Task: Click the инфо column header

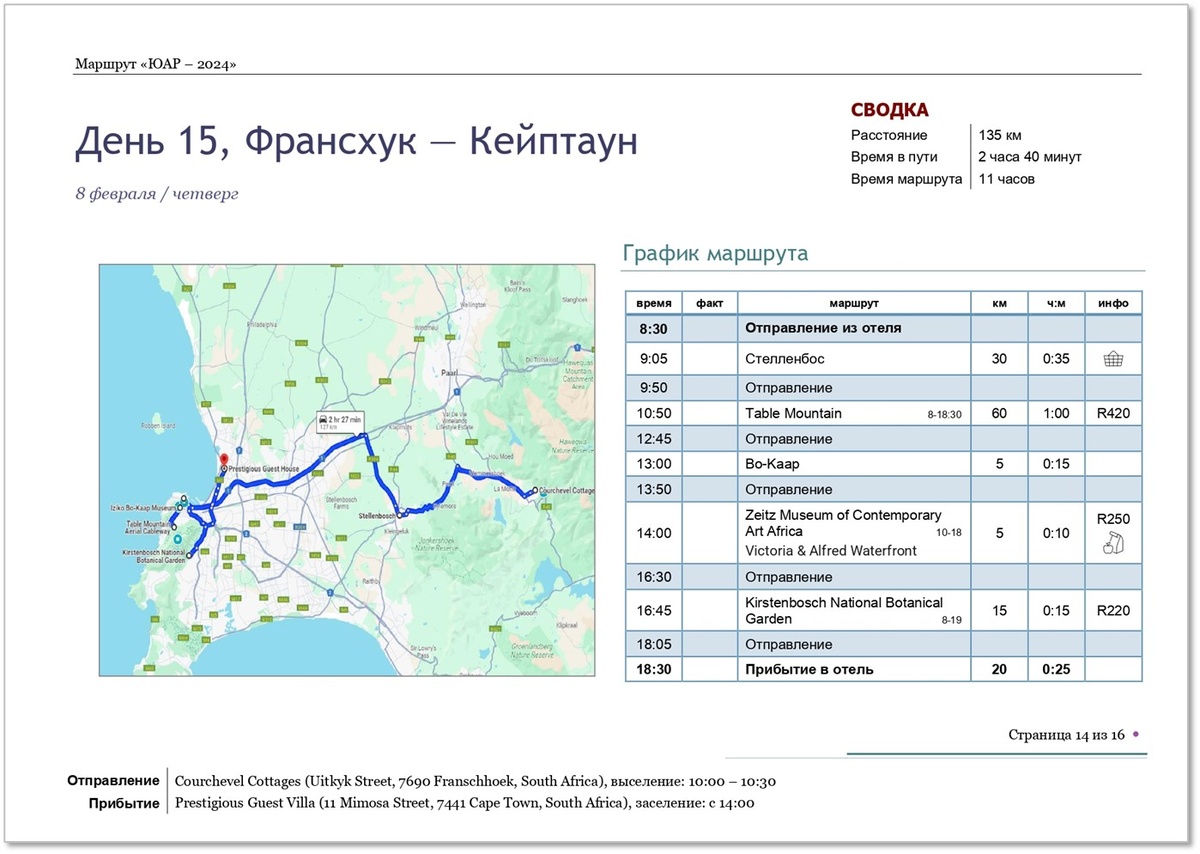Action: (1113, 303)
